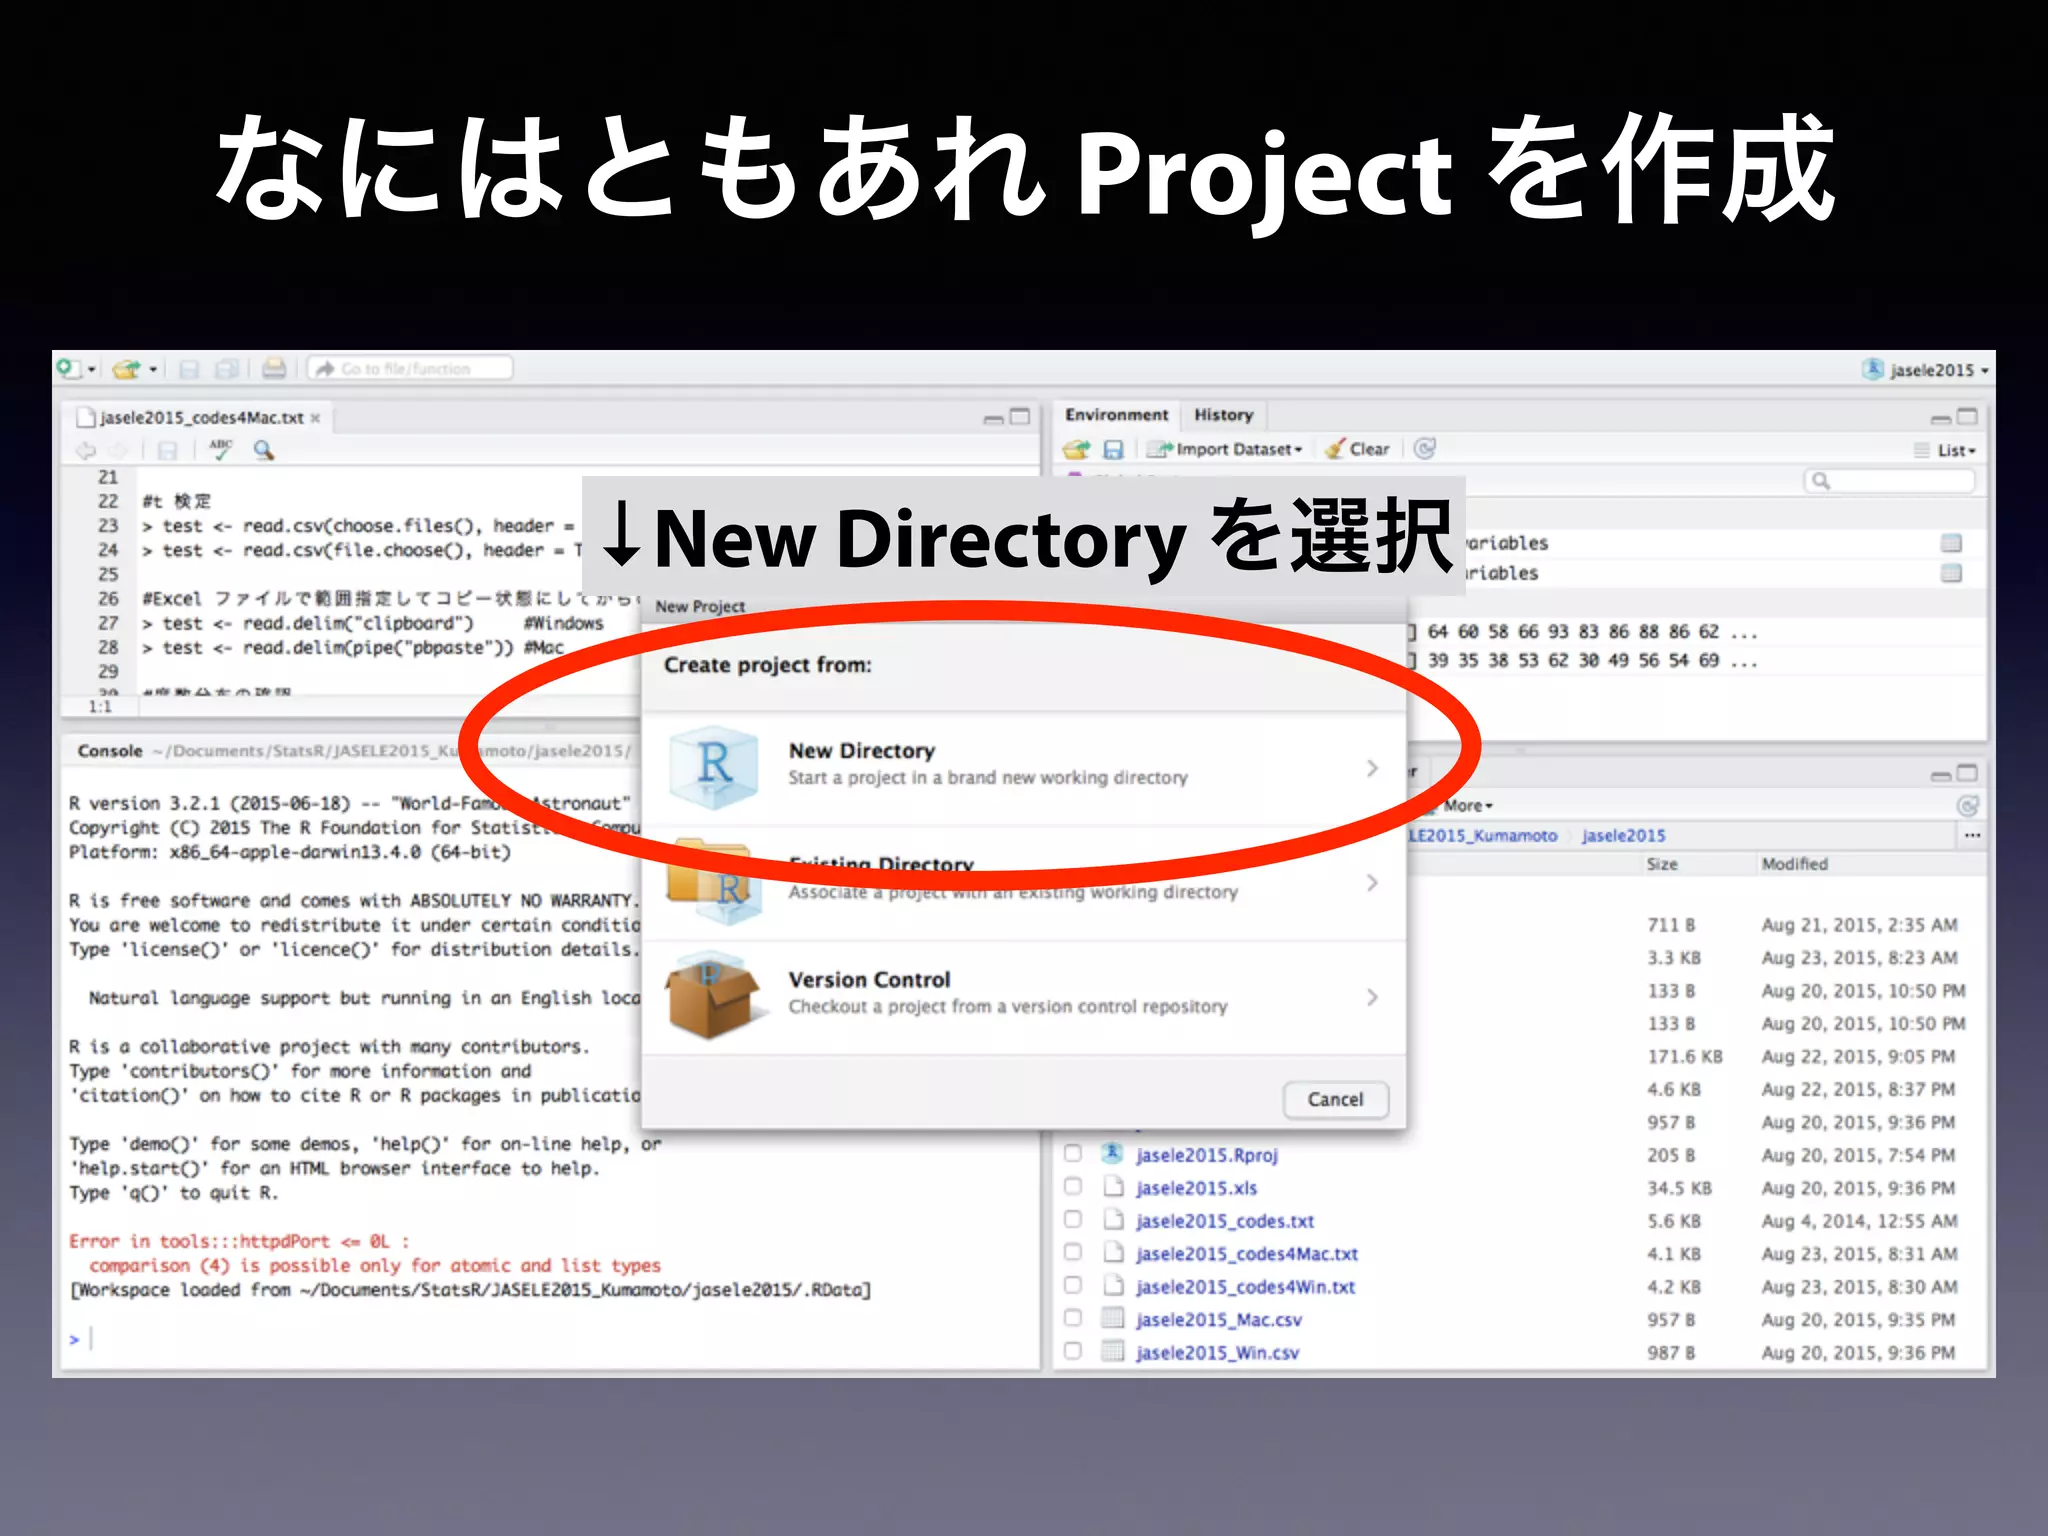Click the Go to file/function search field
Screen dimensions: 2048x1536
pyautogui.click(x=411, y=369)
